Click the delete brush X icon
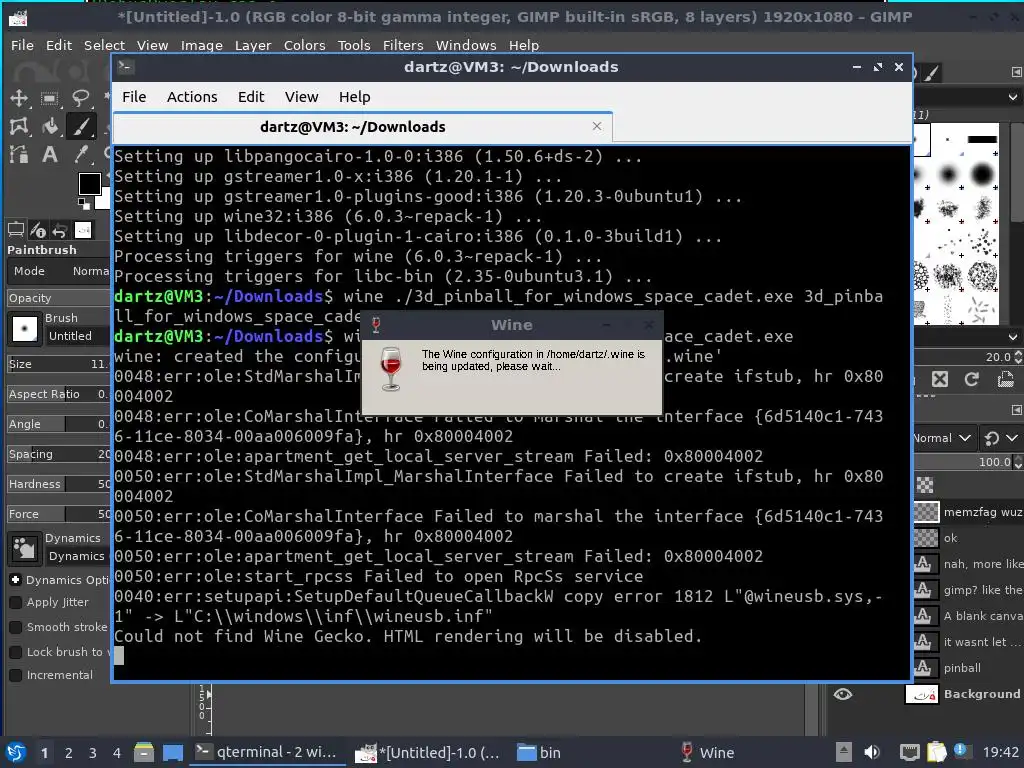 [x=940, y=379]
